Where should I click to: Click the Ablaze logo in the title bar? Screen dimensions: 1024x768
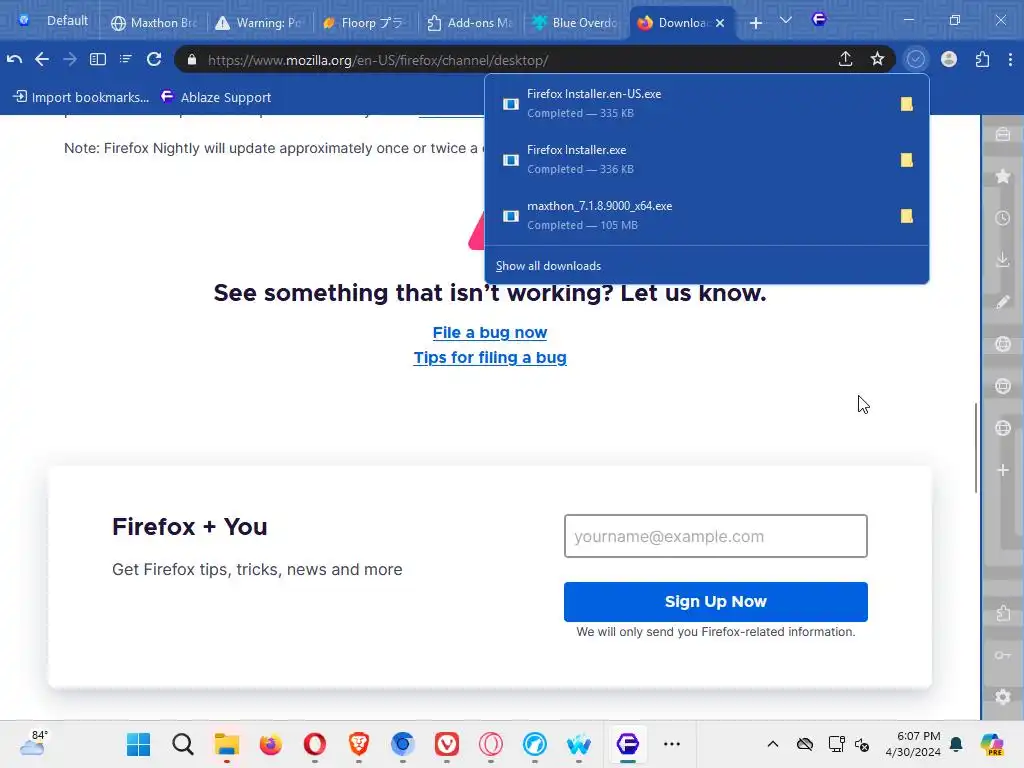point(819,20)
